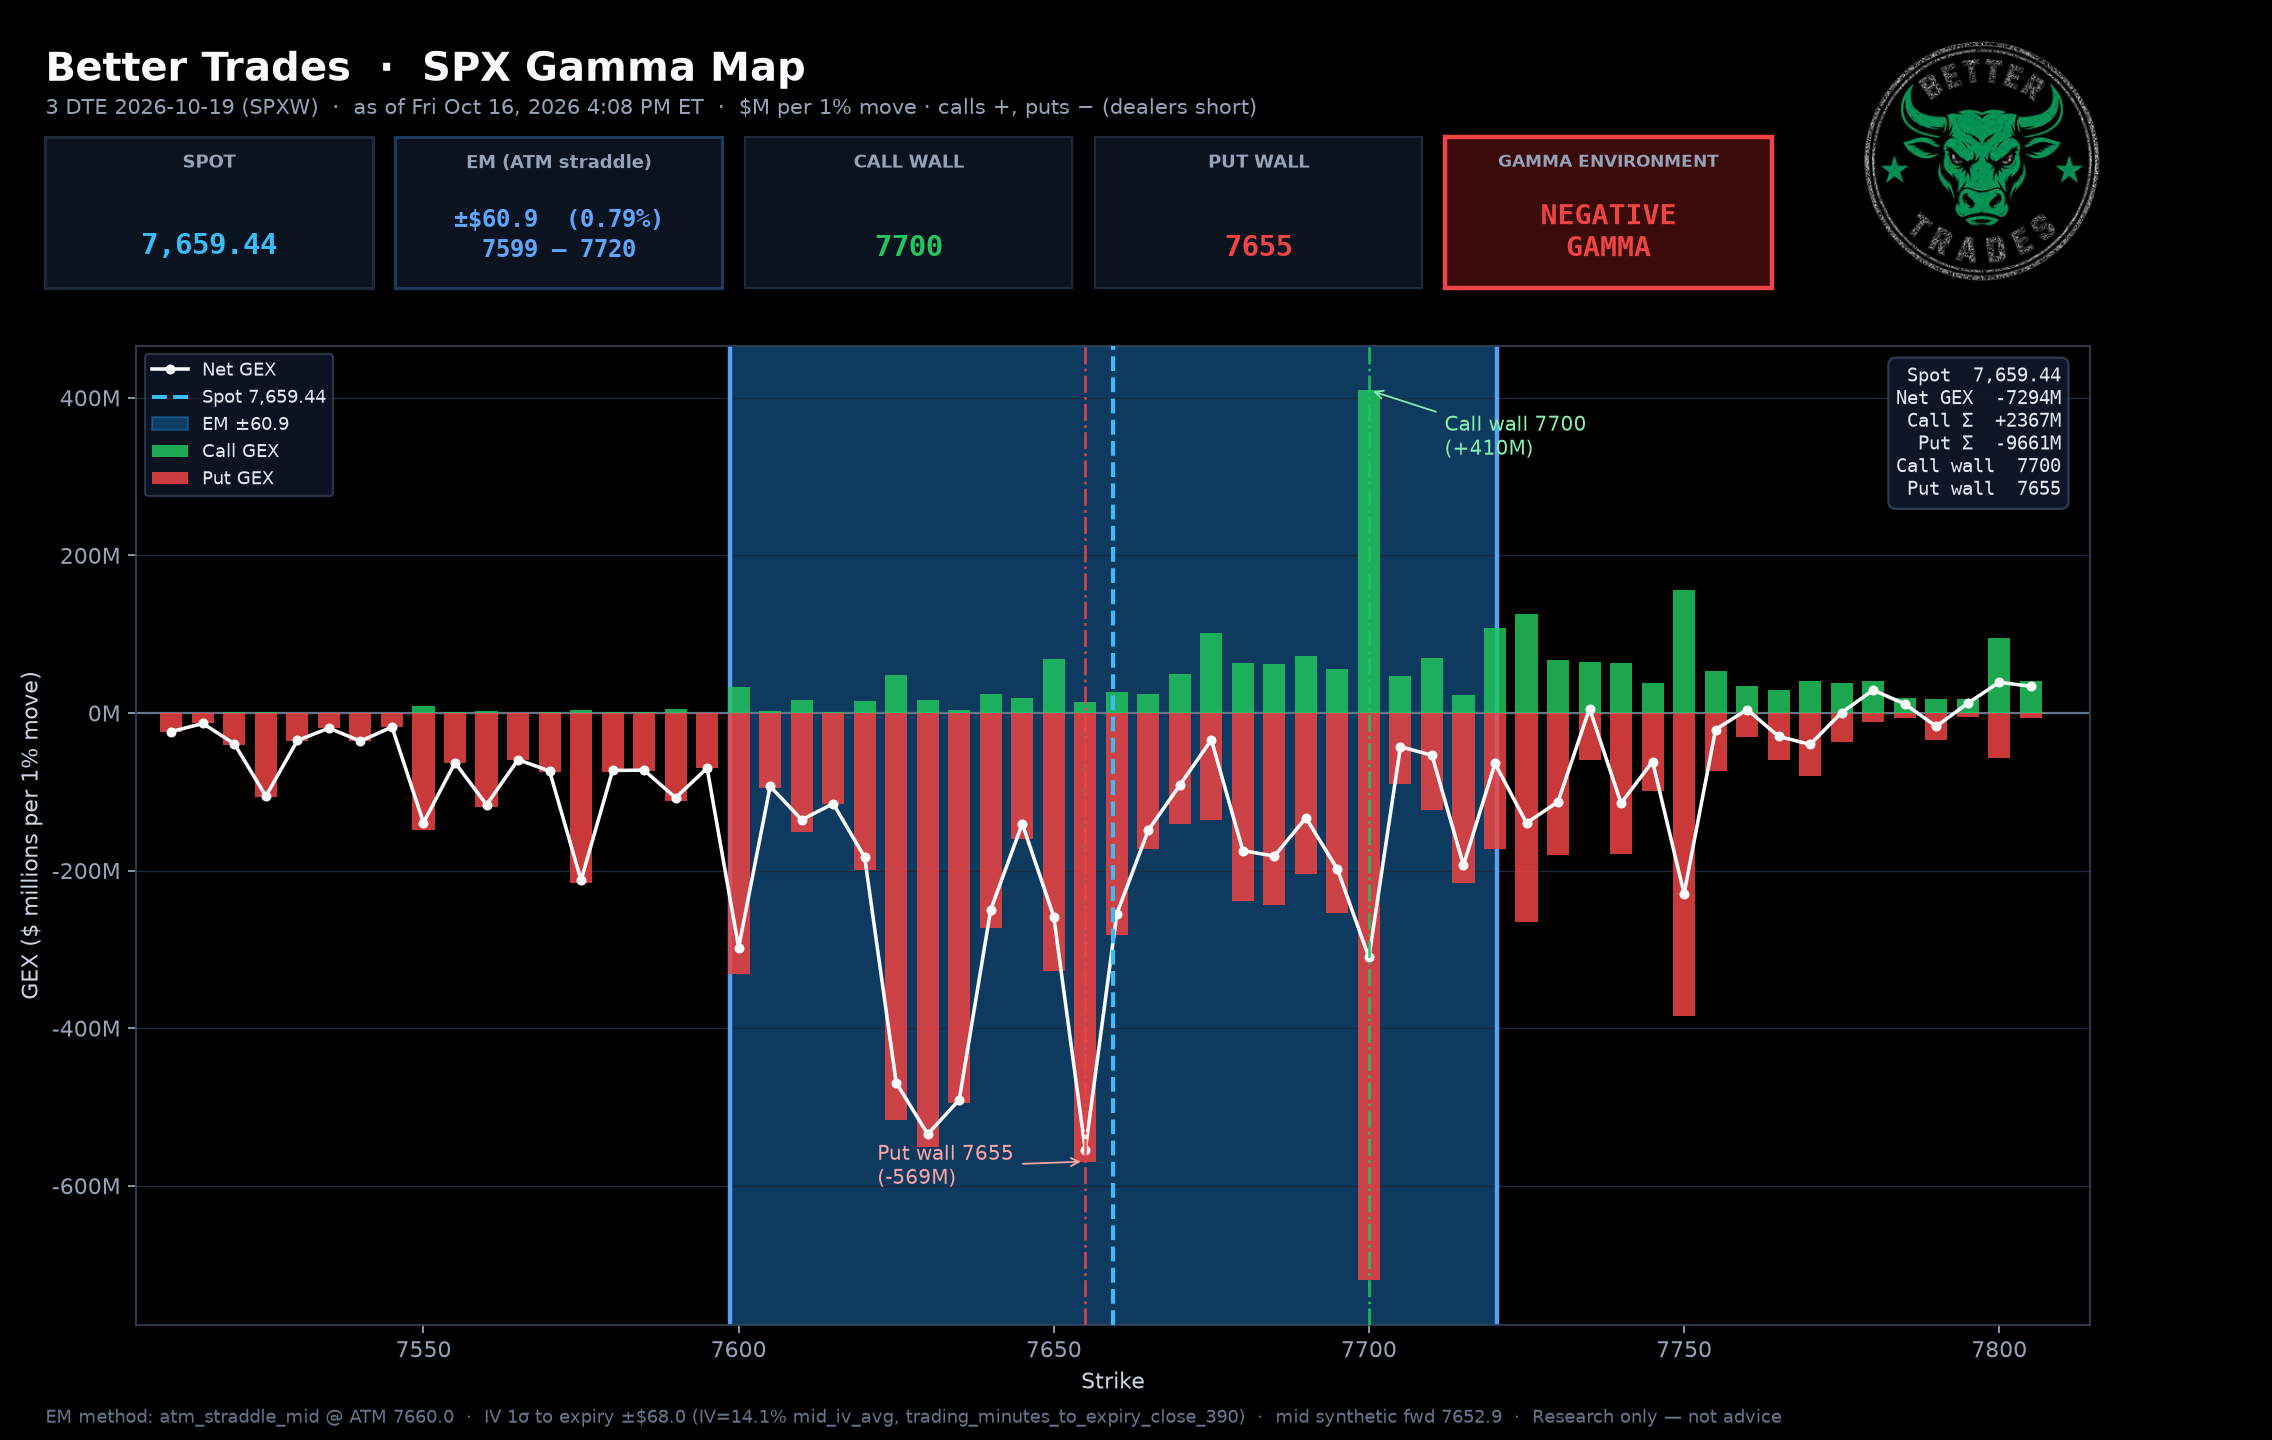Screen dimensions: 2272x1440
Task: Click the Net GEX legend line marker
Action: coord(170,369)
